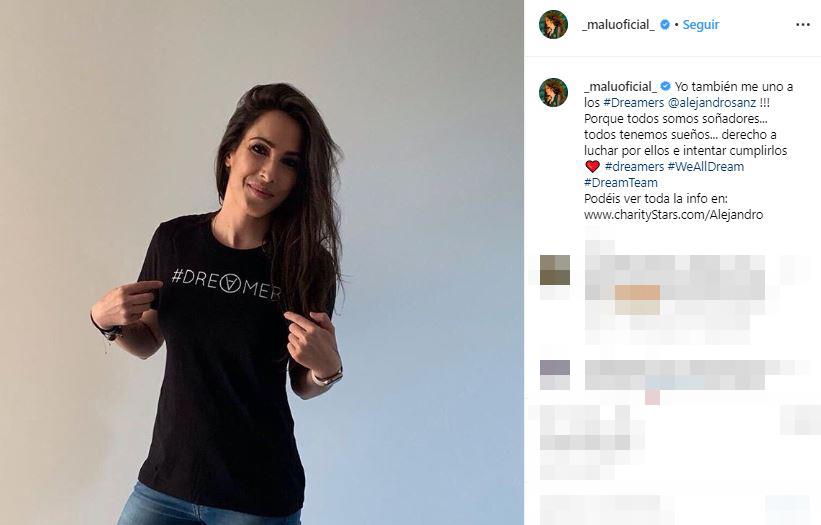Open the #DreamTeam hashtag
This screenshot has width=821, height=525.
coord(621,183)
